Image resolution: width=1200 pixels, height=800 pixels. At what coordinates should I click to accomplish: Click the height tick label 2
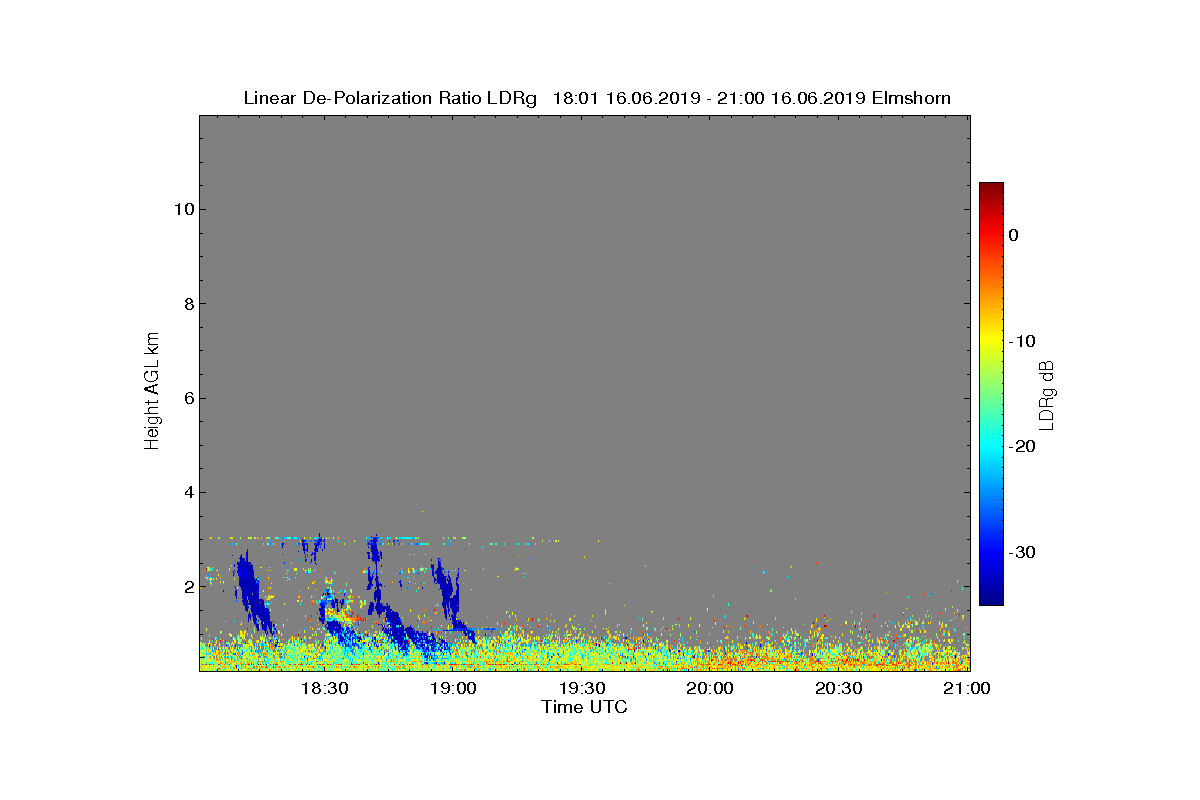tap(187, 587)
